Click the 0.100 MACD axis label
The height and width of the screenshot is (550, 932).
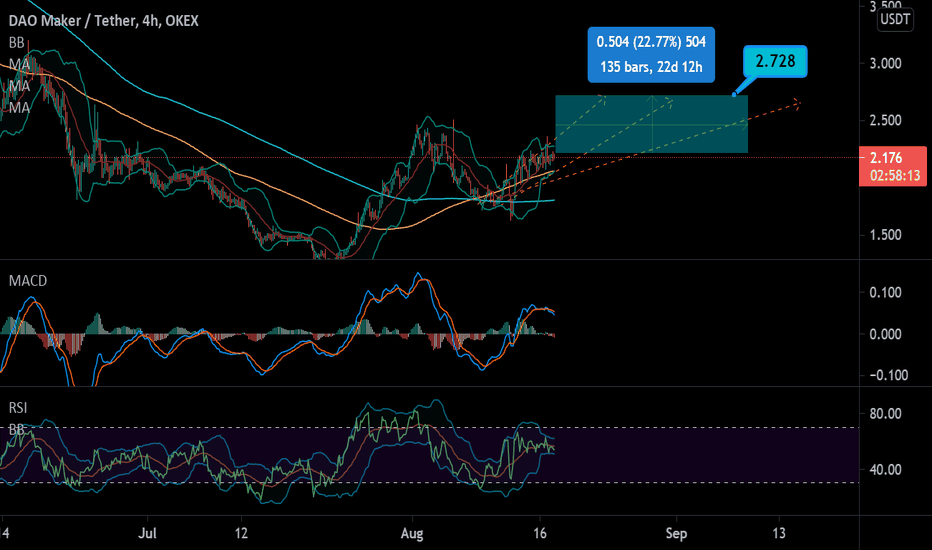point(886,293)
